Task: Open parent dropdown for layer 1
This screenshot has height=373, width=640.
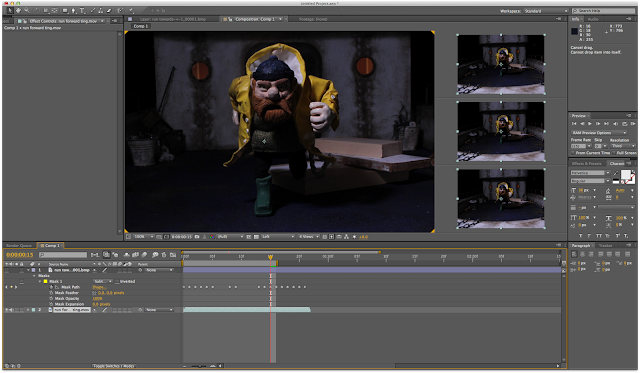Action: click(159, 270)
